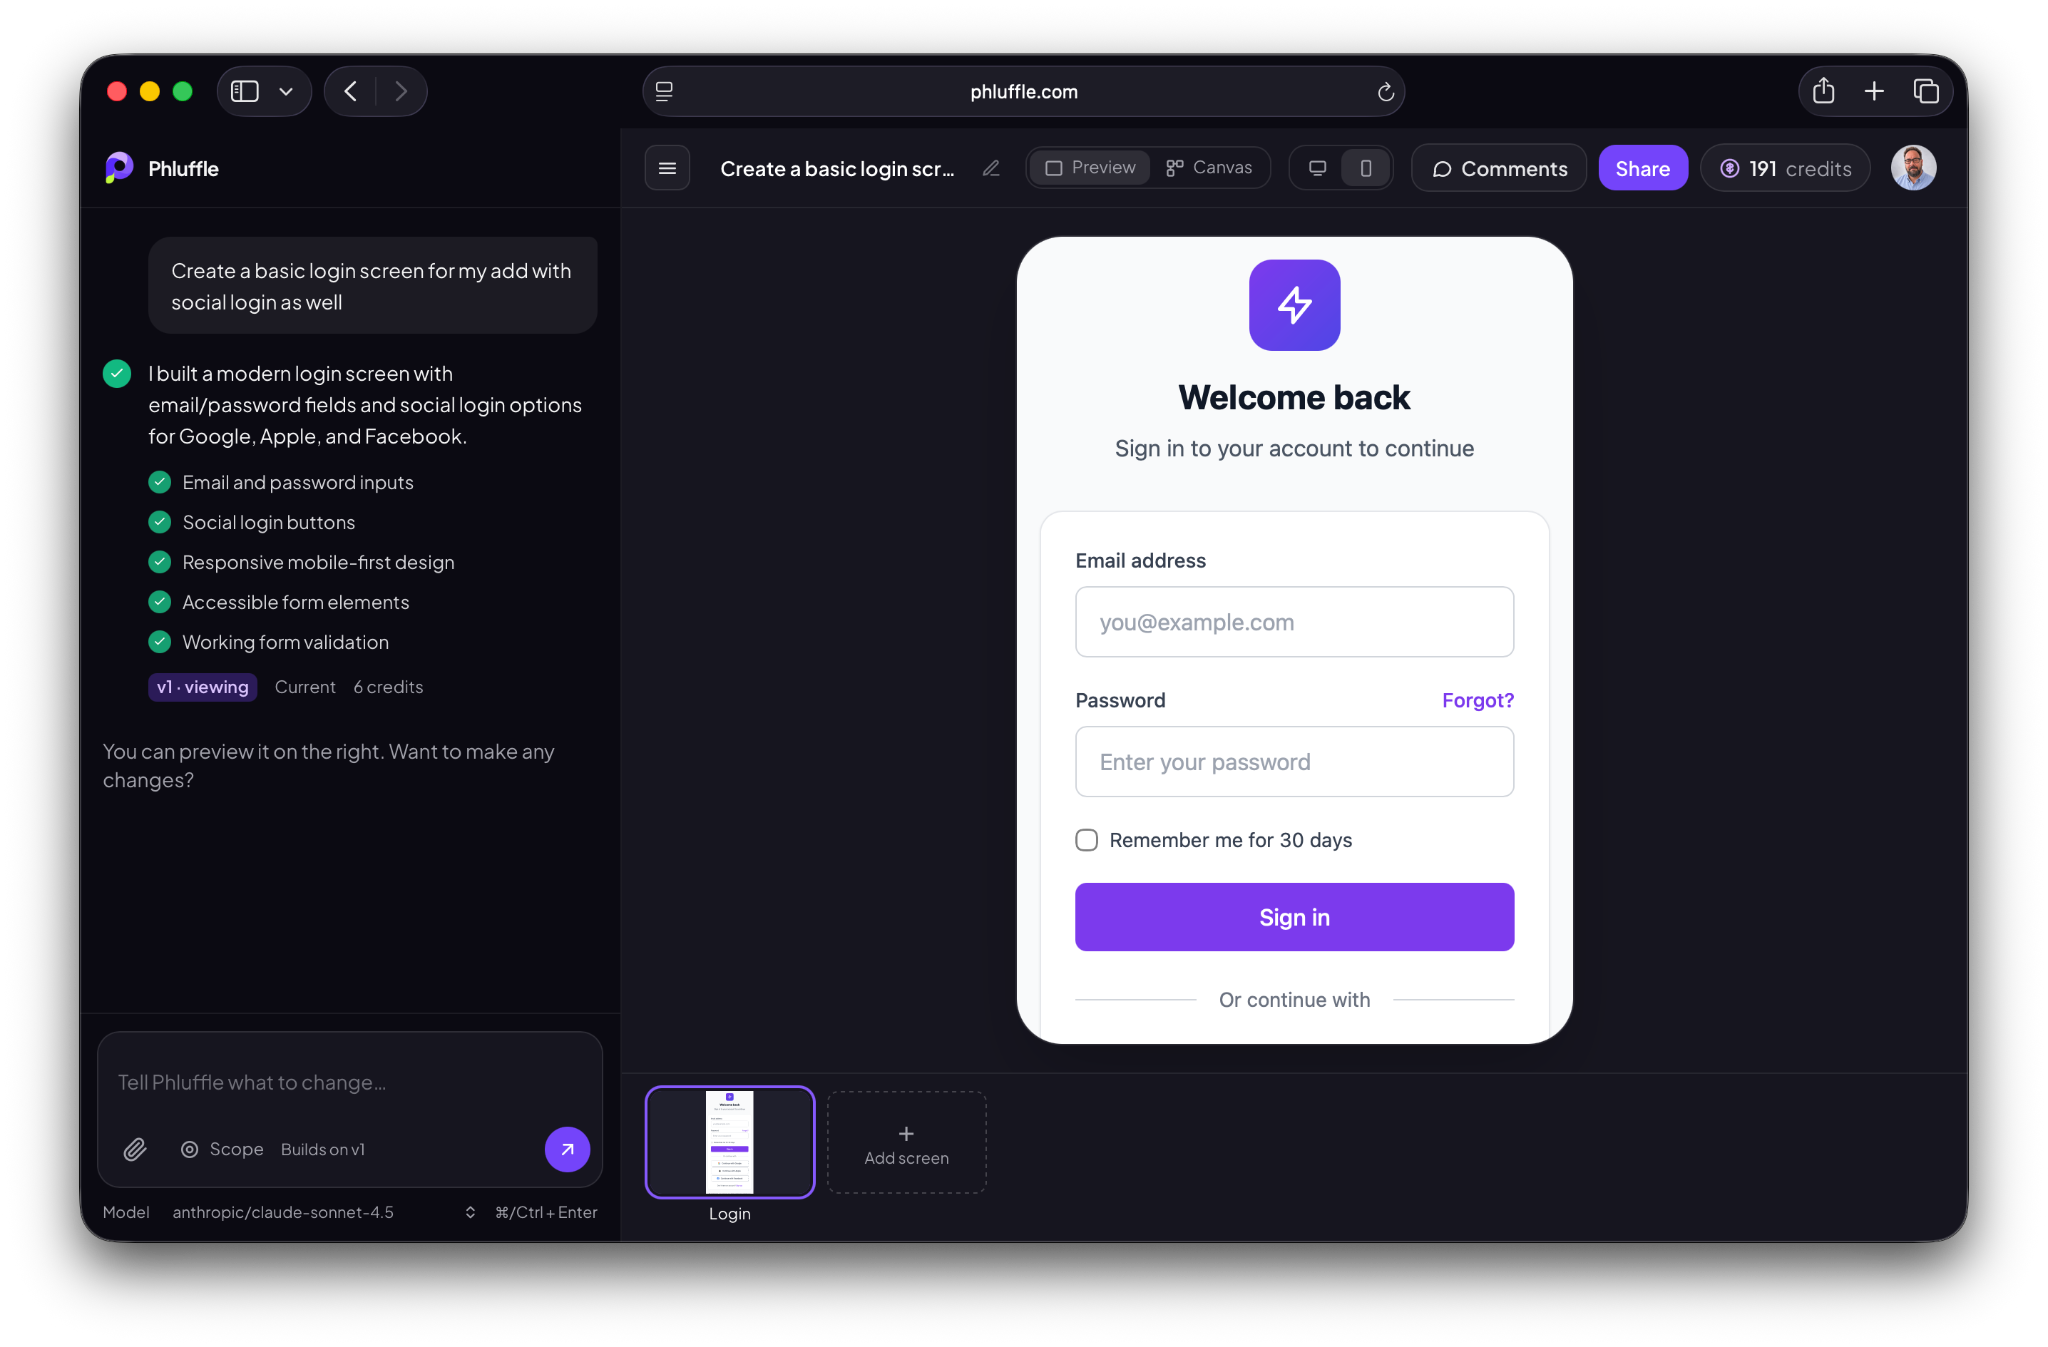Viewport: 2048px width, 1347px height.
Task: Select the Preview tab
Action: coord(1090,167)
